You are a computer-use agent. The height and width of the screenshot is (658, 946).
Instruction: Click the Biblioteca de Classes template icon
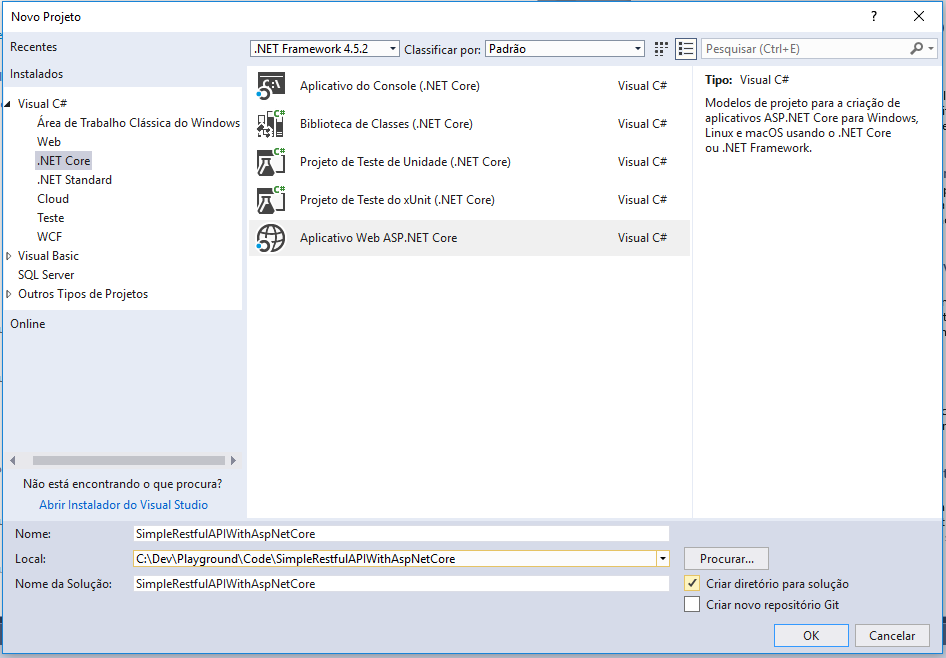[x=271, y=124]
